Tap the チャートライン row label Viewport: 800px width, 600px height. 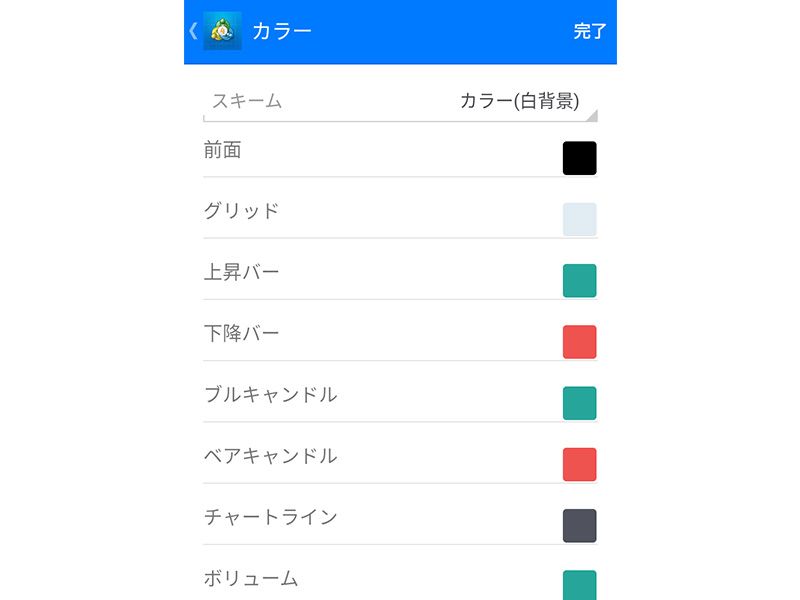(270, 517)
